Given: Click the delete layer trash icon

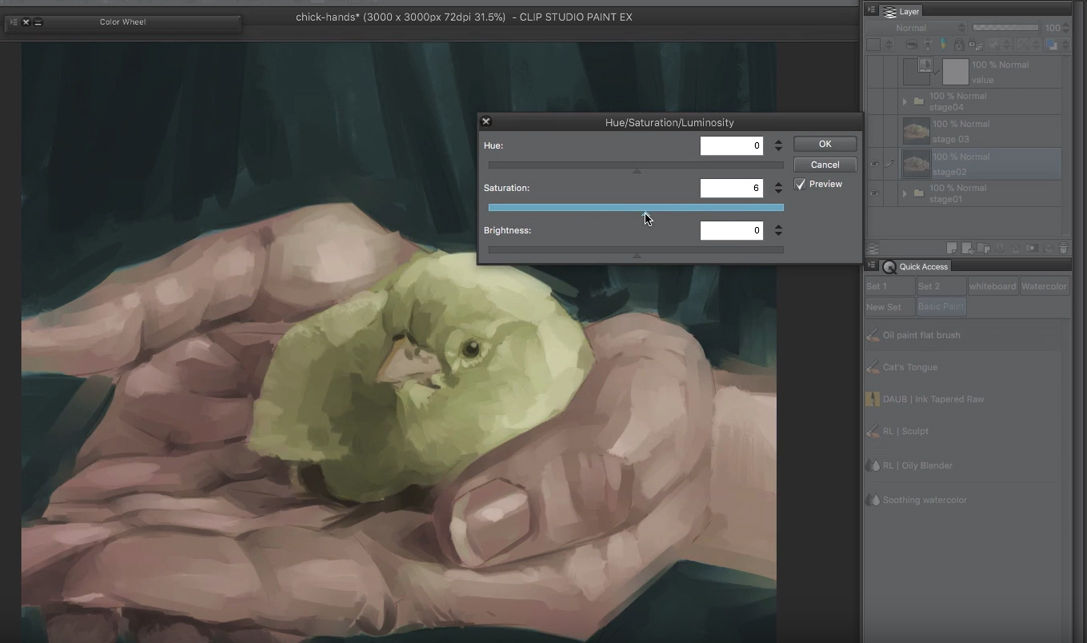Looking at the screenshot, I should (x=1063, y=248).
